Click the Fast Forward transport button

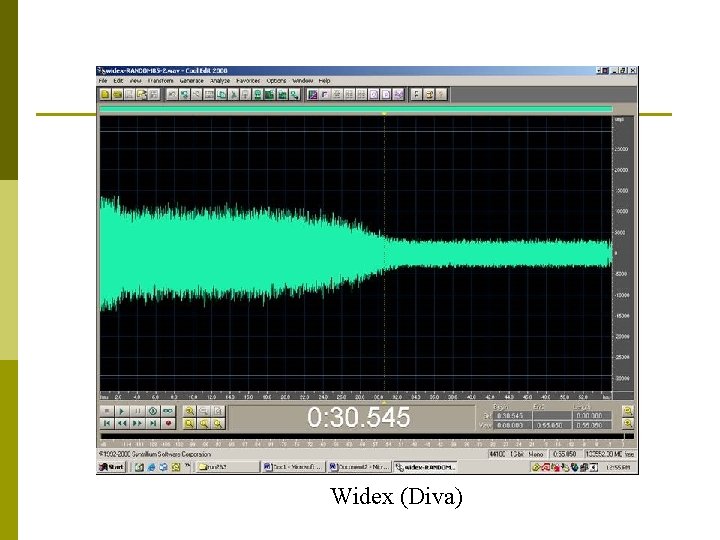(x=137, y=423)
